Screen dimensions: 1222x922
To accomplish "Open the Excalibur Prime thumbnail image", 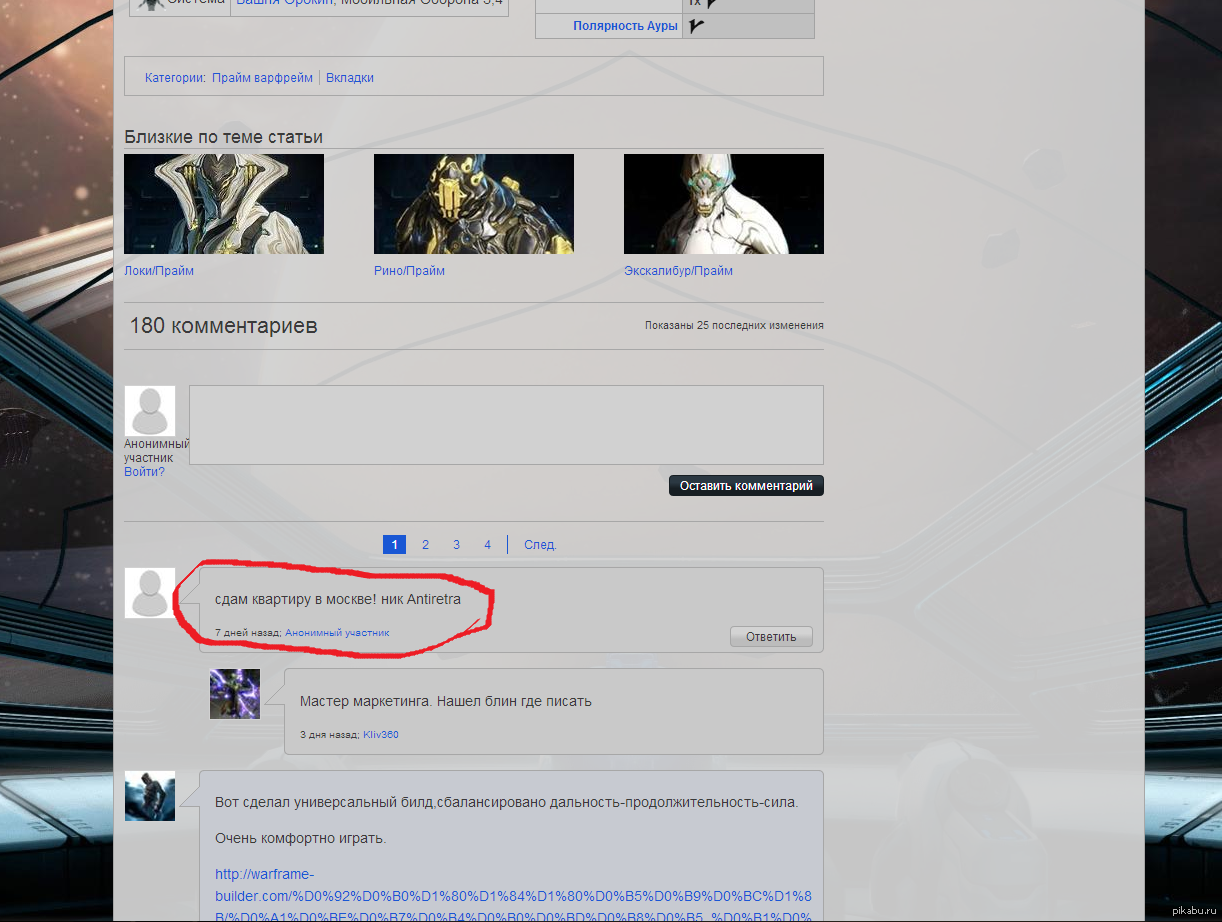I will pos(724,204).
